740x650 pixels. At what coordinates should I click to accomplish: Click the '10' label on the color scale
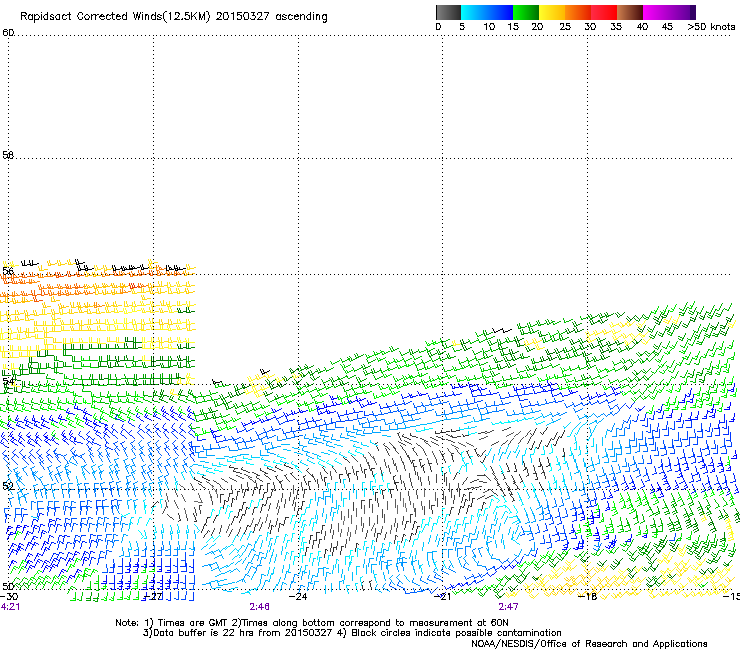coord(489,27)
